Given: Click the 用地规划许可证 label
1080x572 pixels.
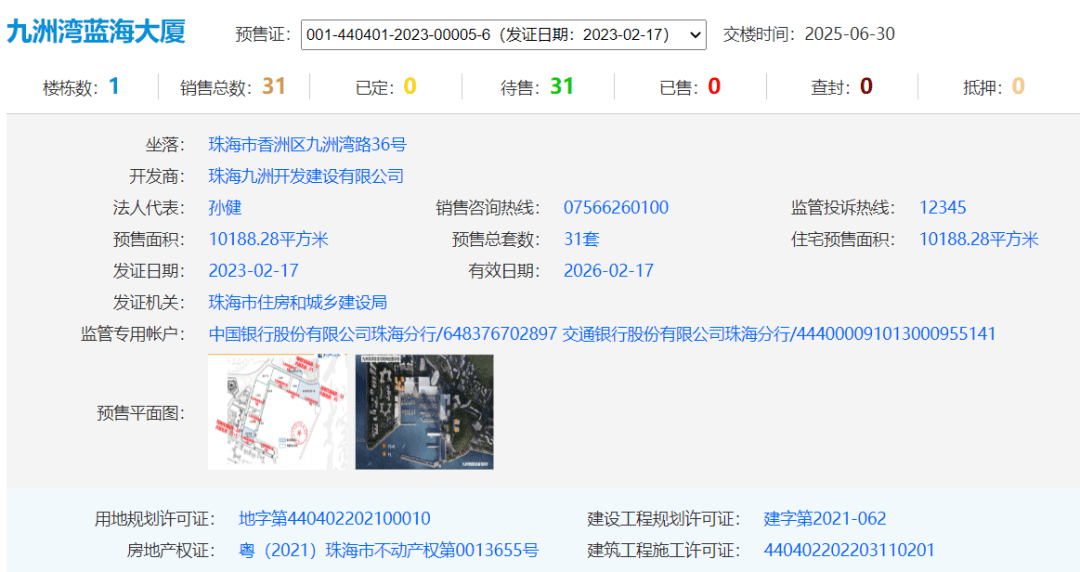Looking at the screenshot, I should (155, 519).
